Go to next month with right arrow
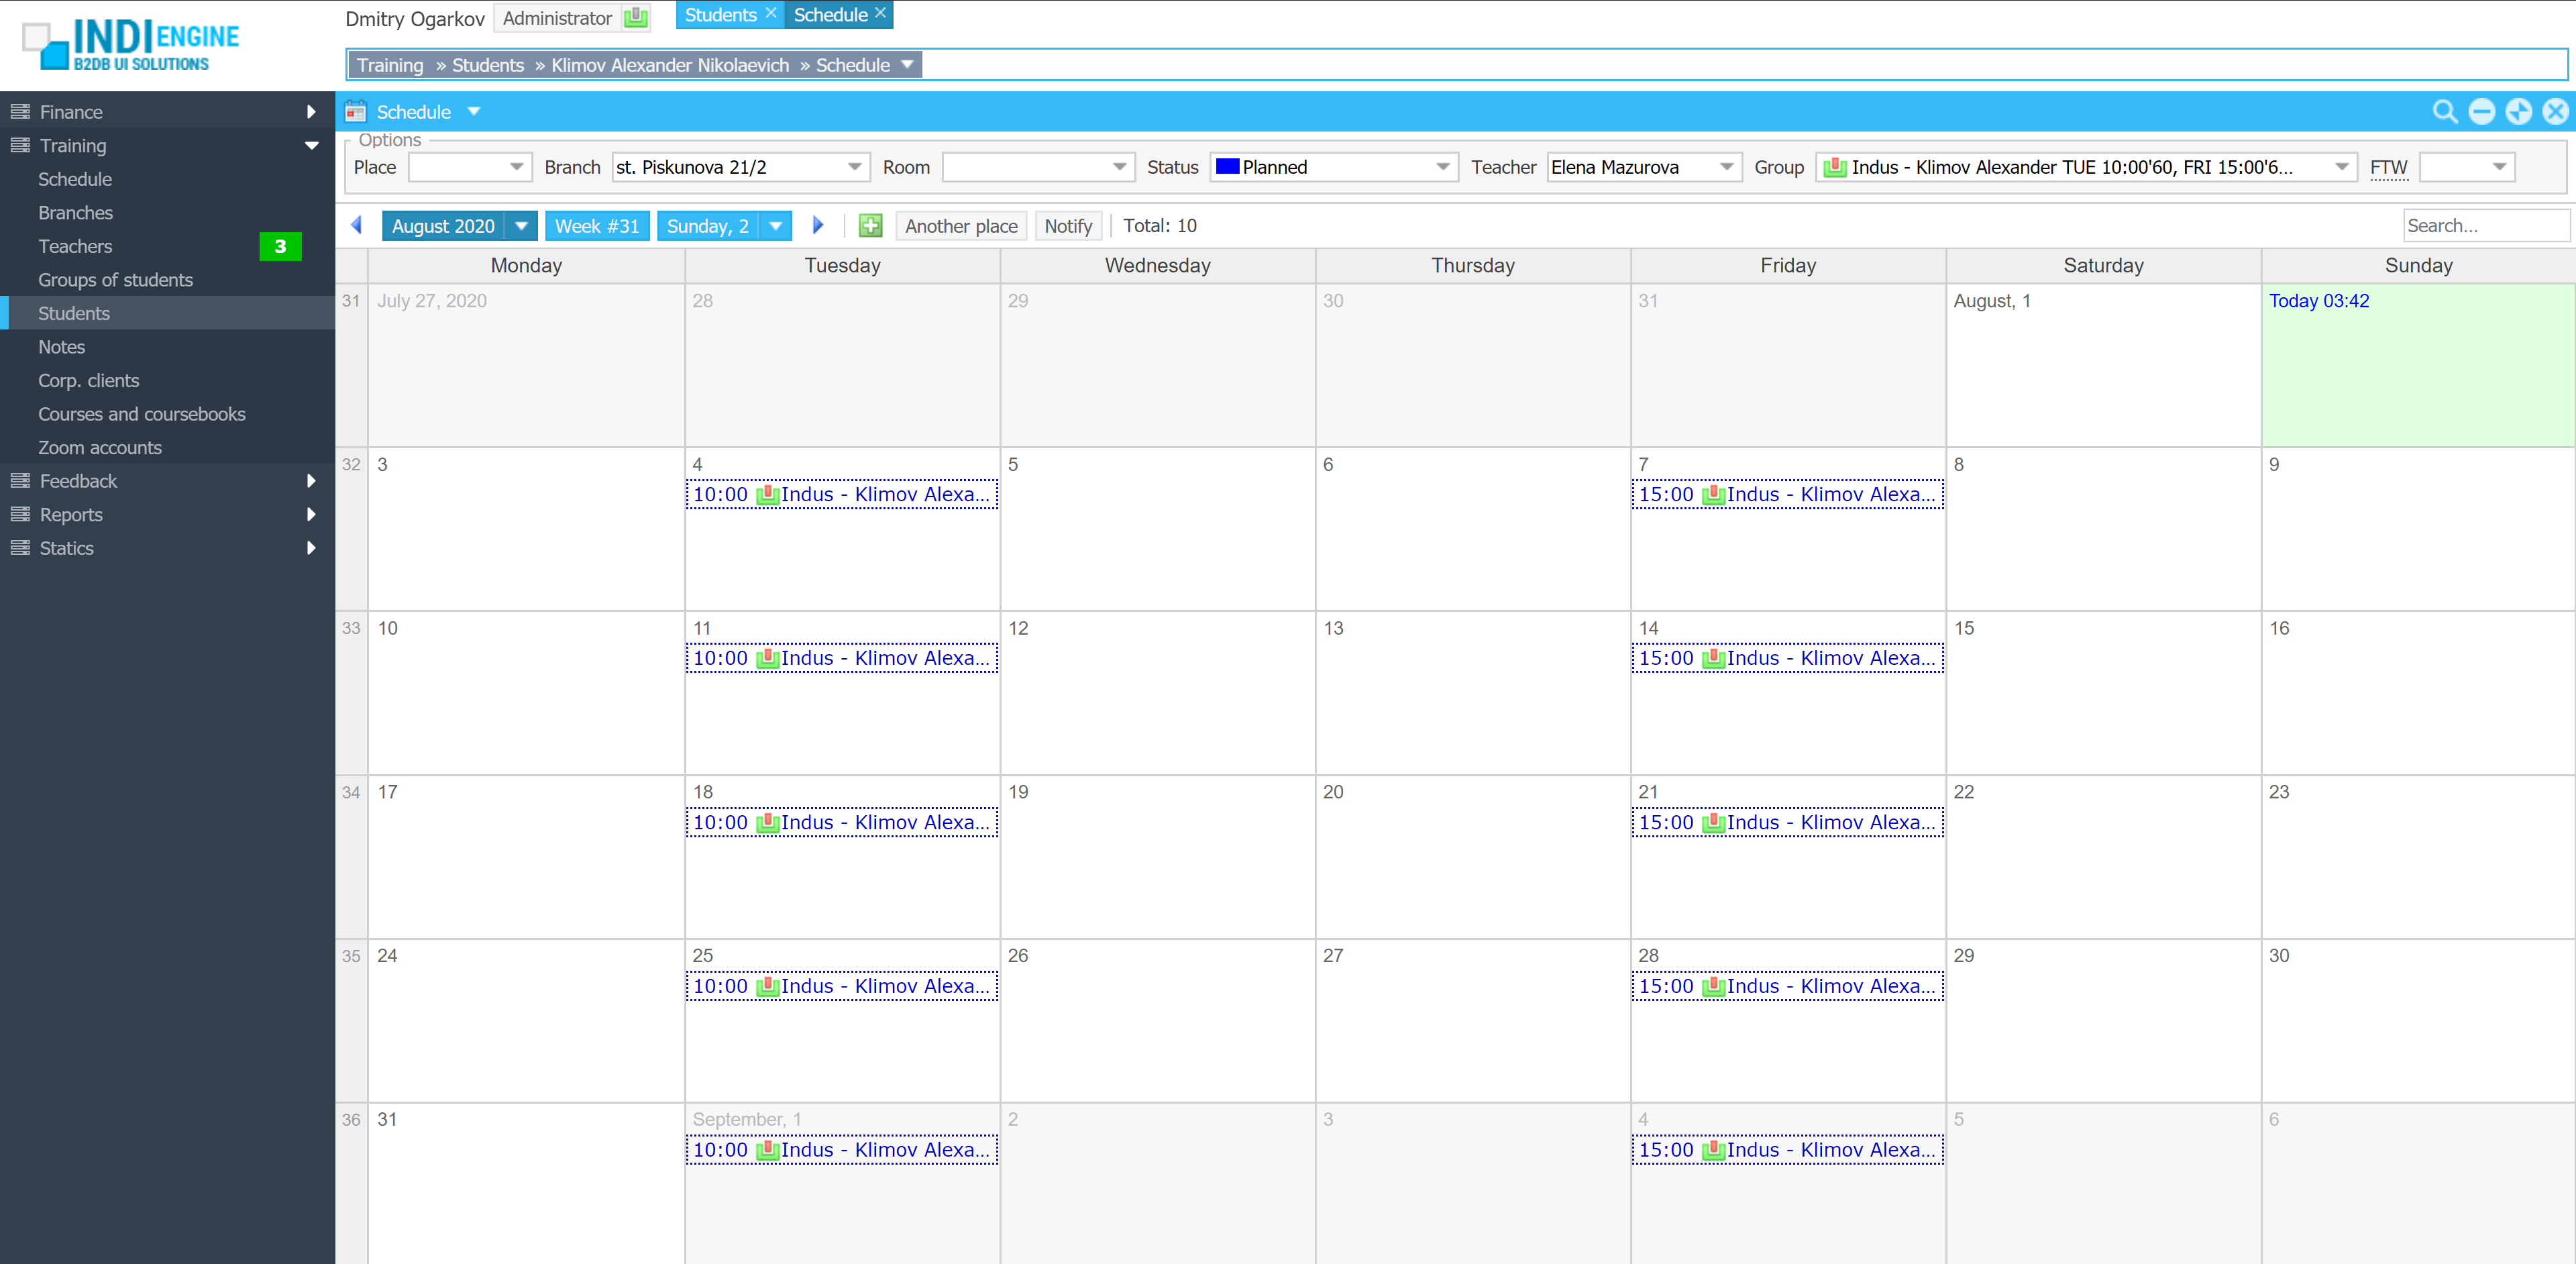2576x1264 pixels. tap(818, 226)
